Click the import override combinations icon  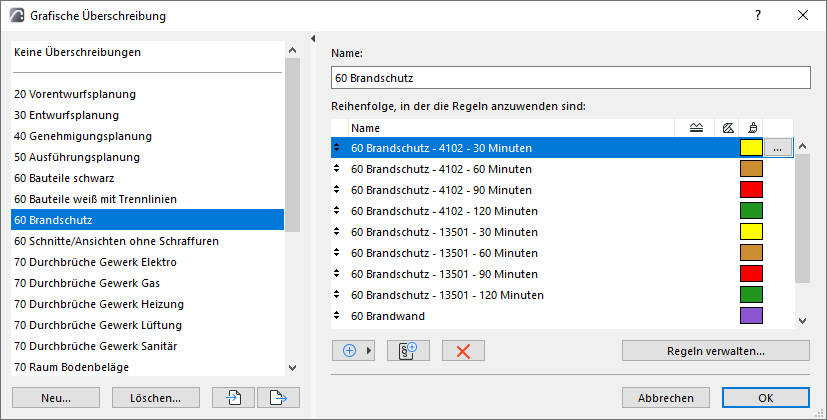pyautogui.click(x=234, y=397)
